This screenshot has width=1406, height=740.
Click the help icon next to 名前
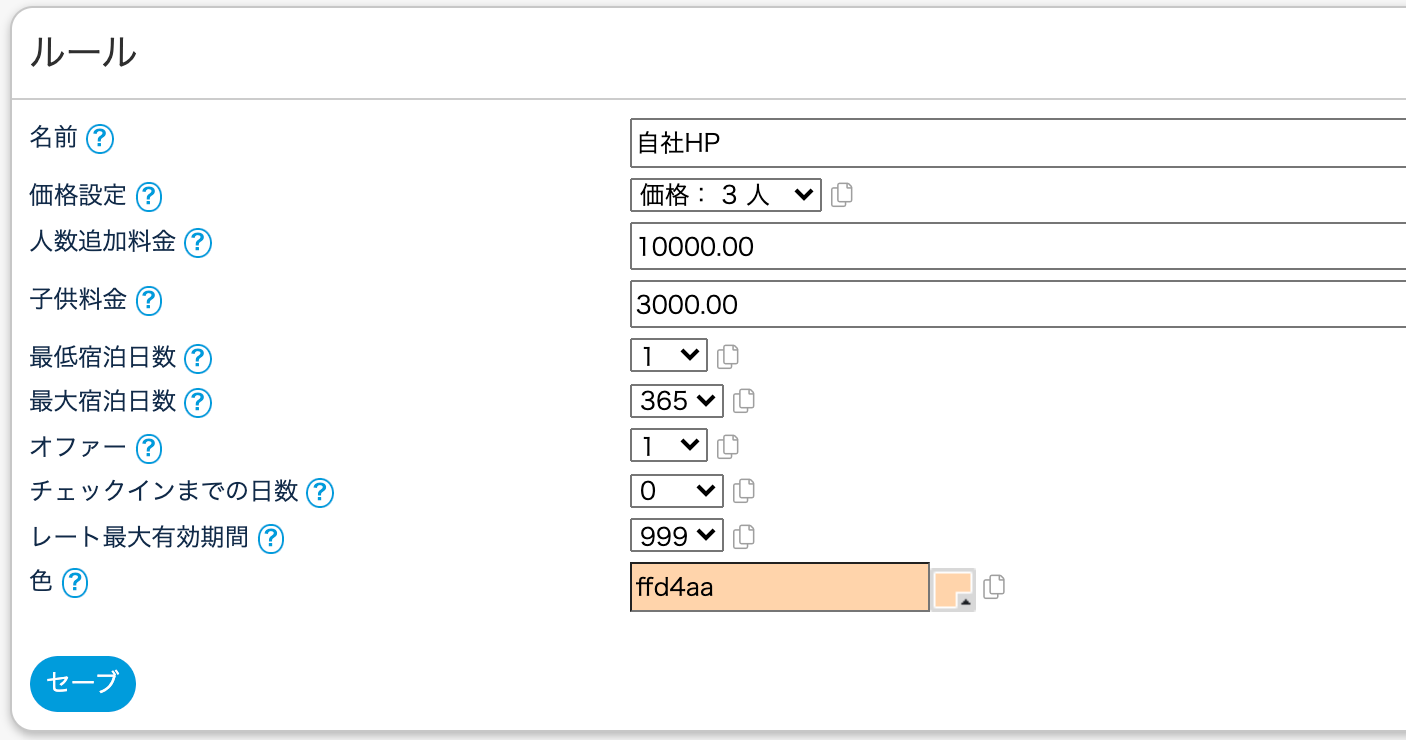[100, 139]
